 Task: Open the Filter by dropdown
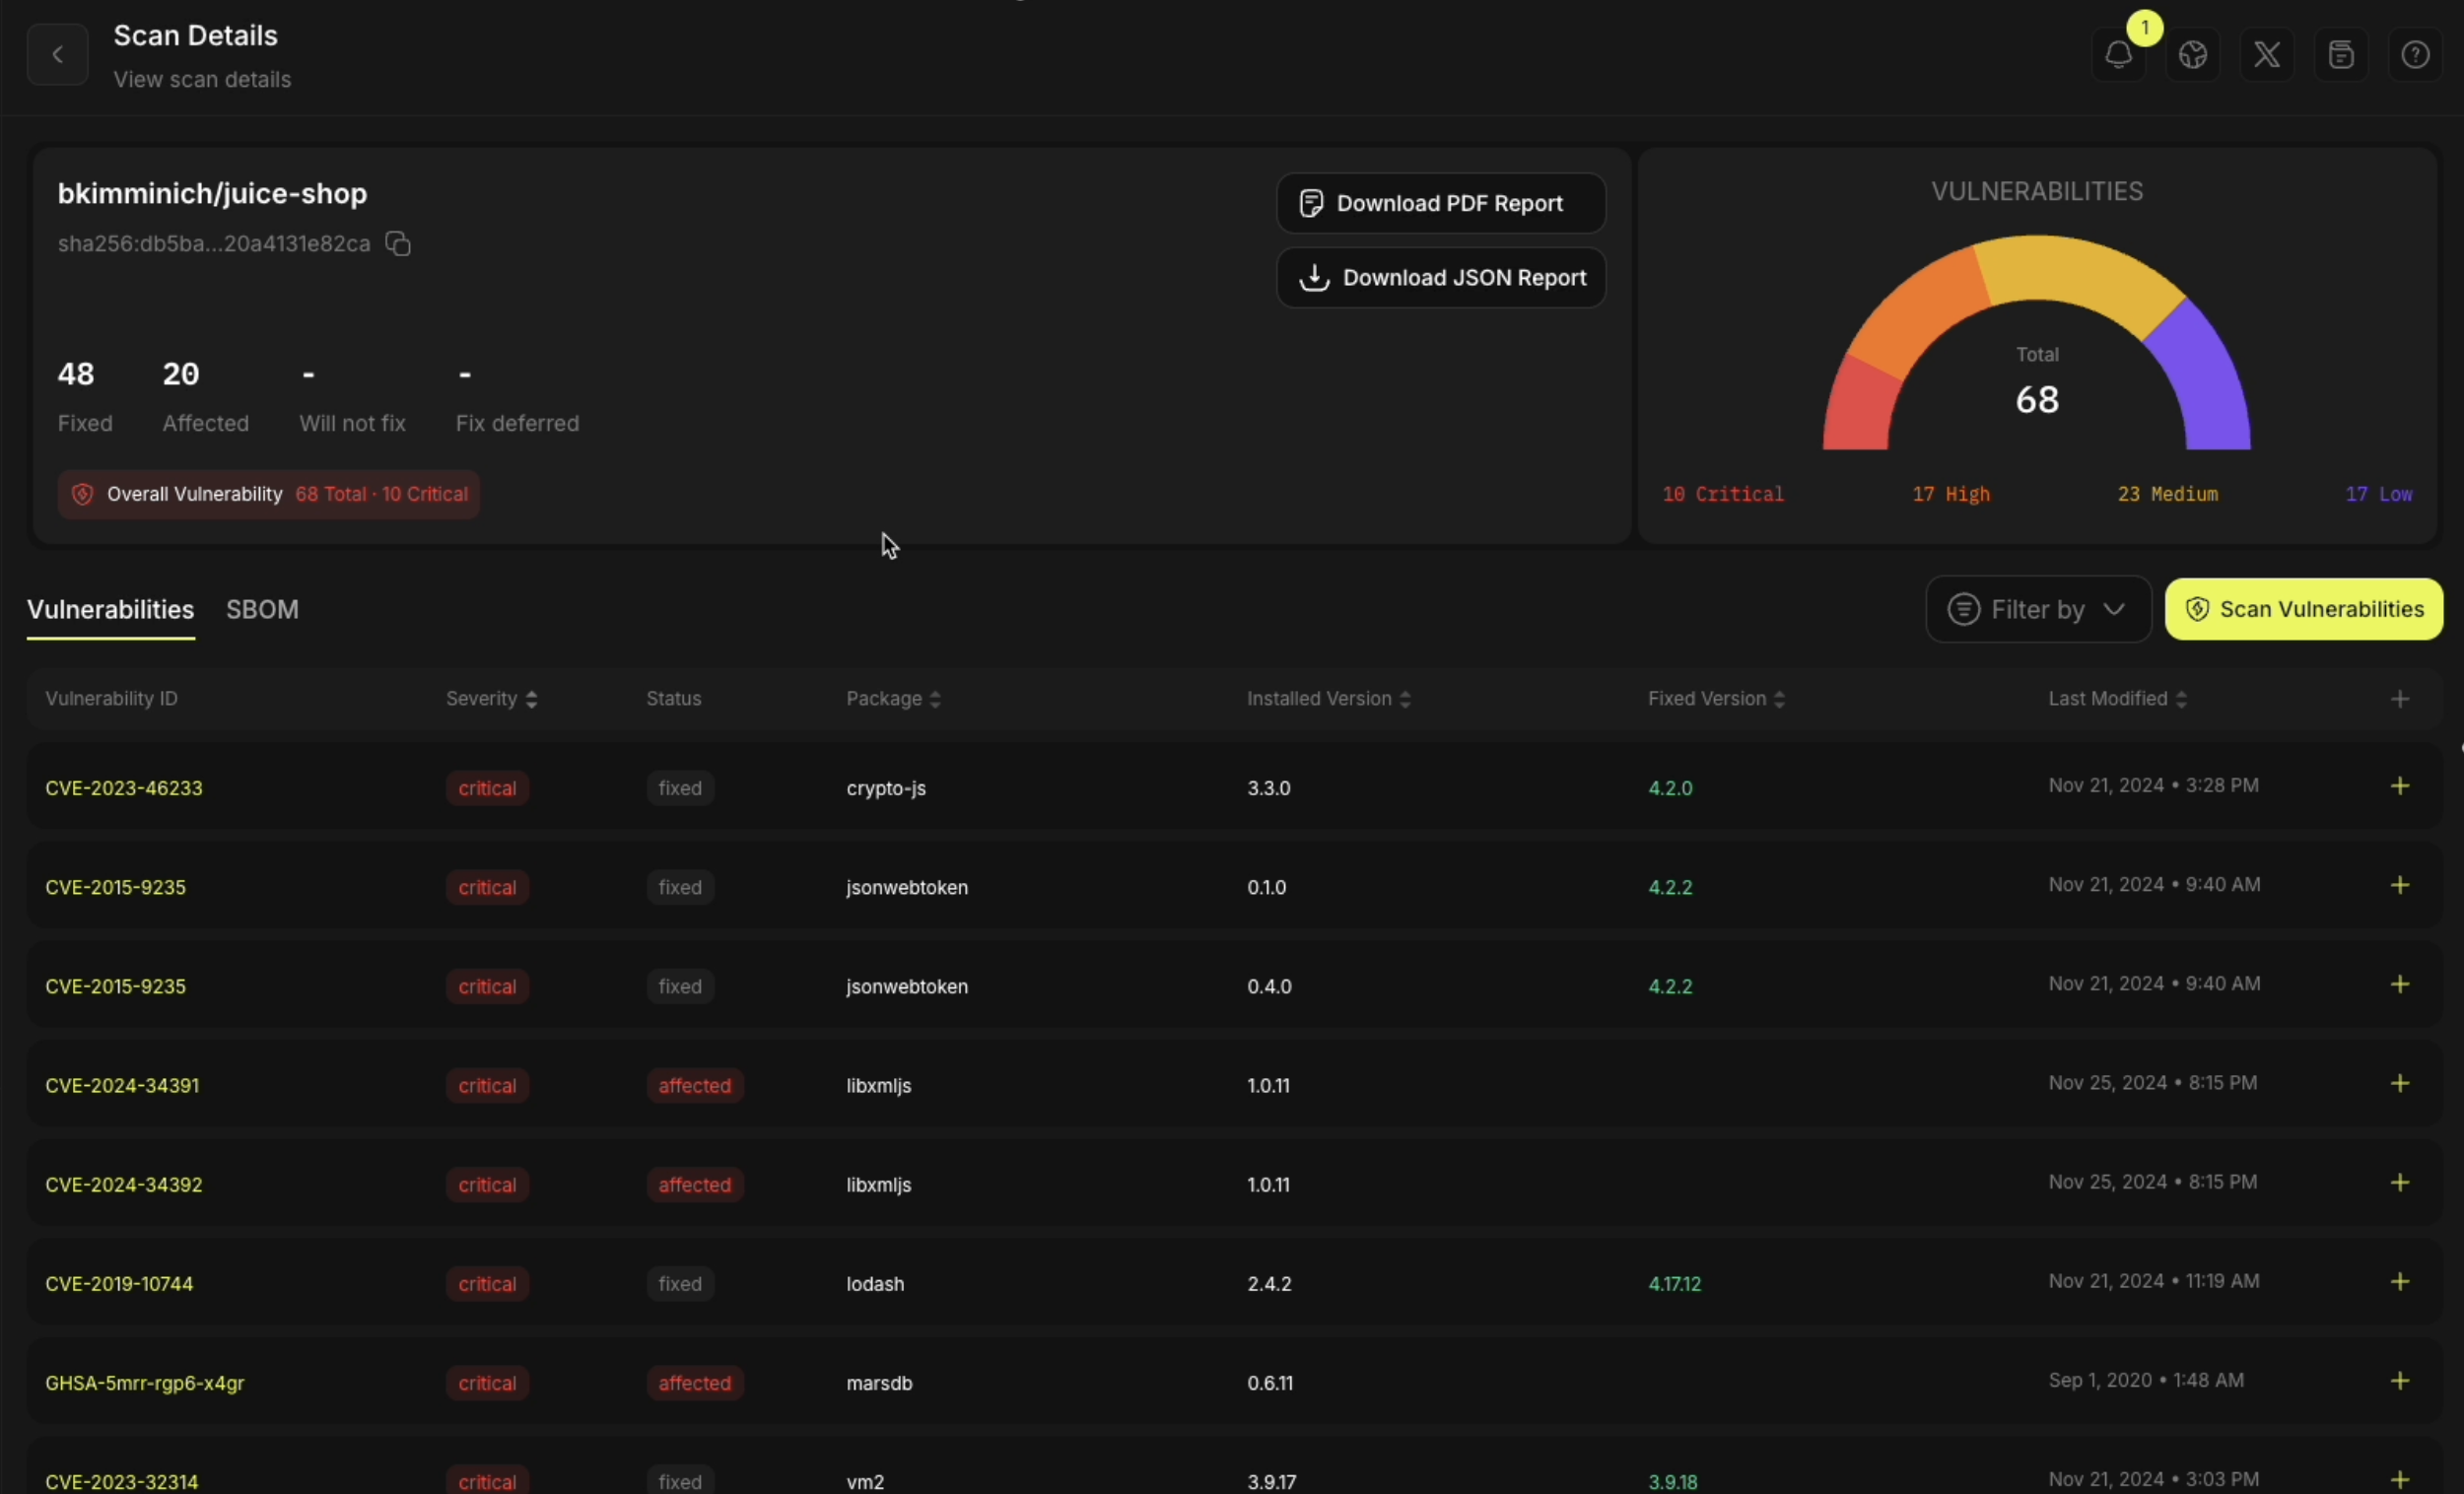tap(2037, 609)
